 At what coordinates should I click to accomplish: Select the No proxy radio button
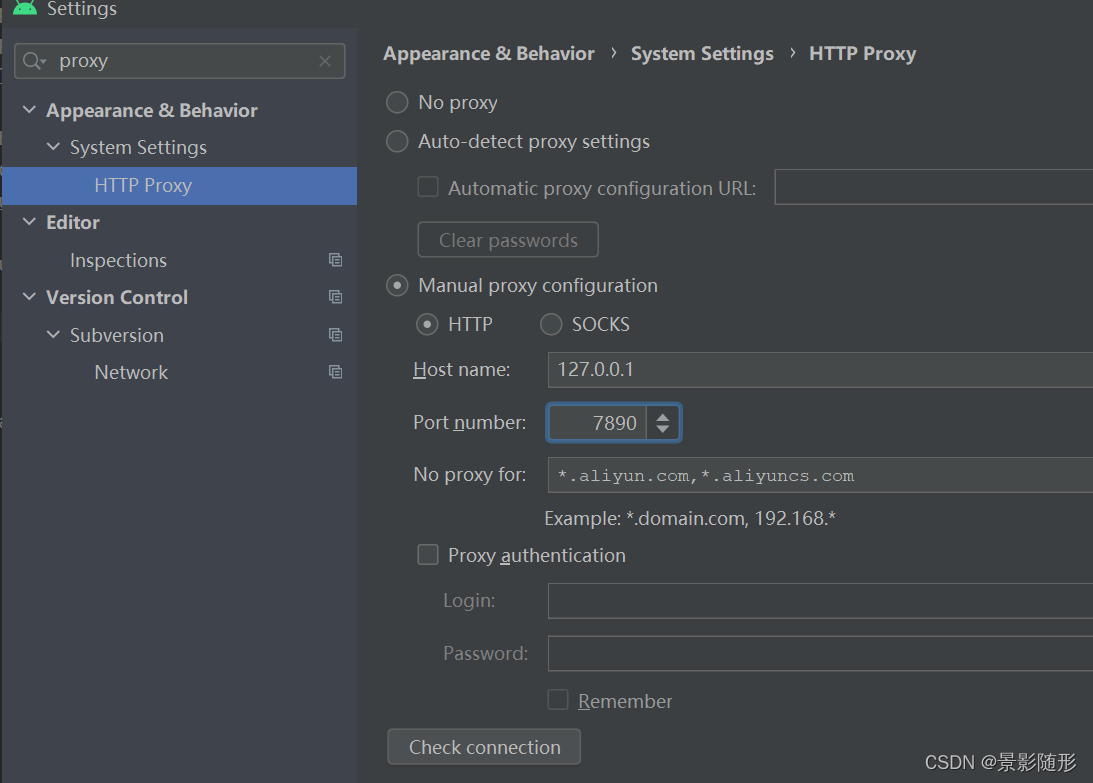397,102
